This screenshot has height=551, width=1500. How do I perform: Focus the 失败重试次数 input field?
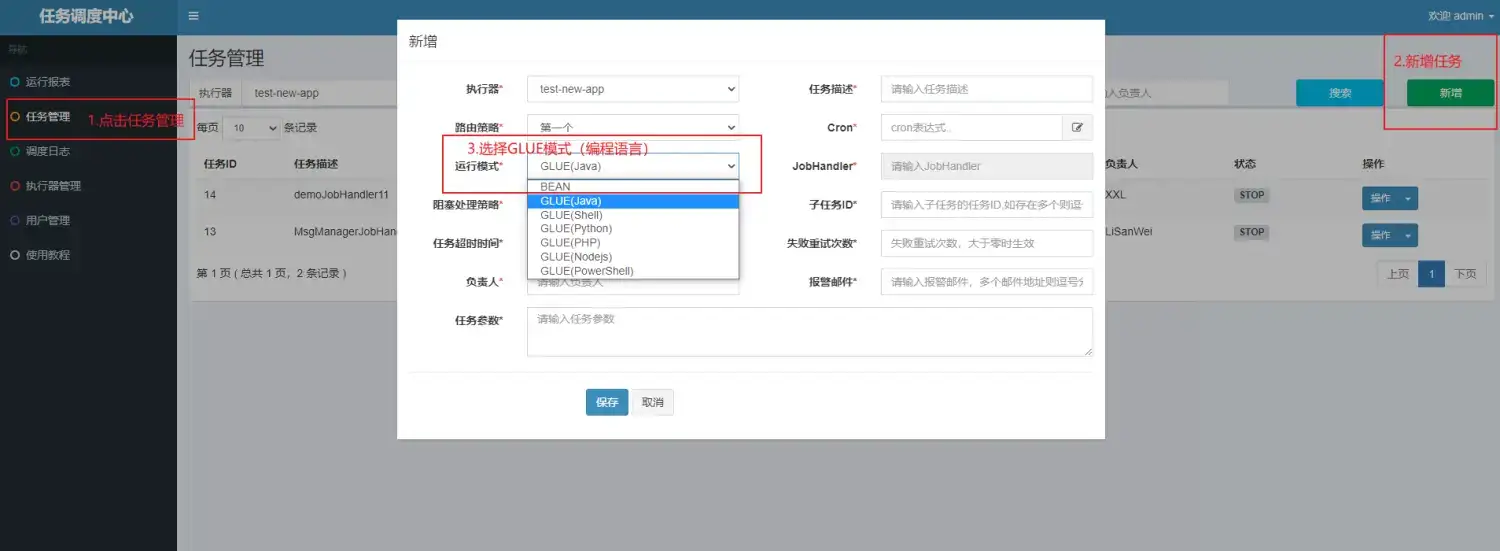[x=987, y=243]
